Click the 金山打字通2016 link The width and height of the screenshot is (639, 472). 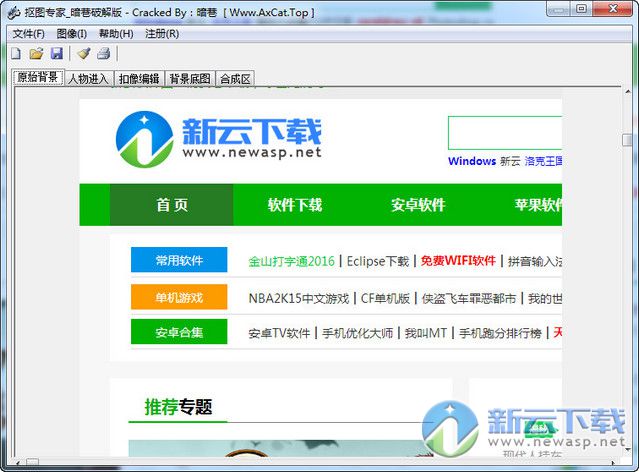pos(291,261)
